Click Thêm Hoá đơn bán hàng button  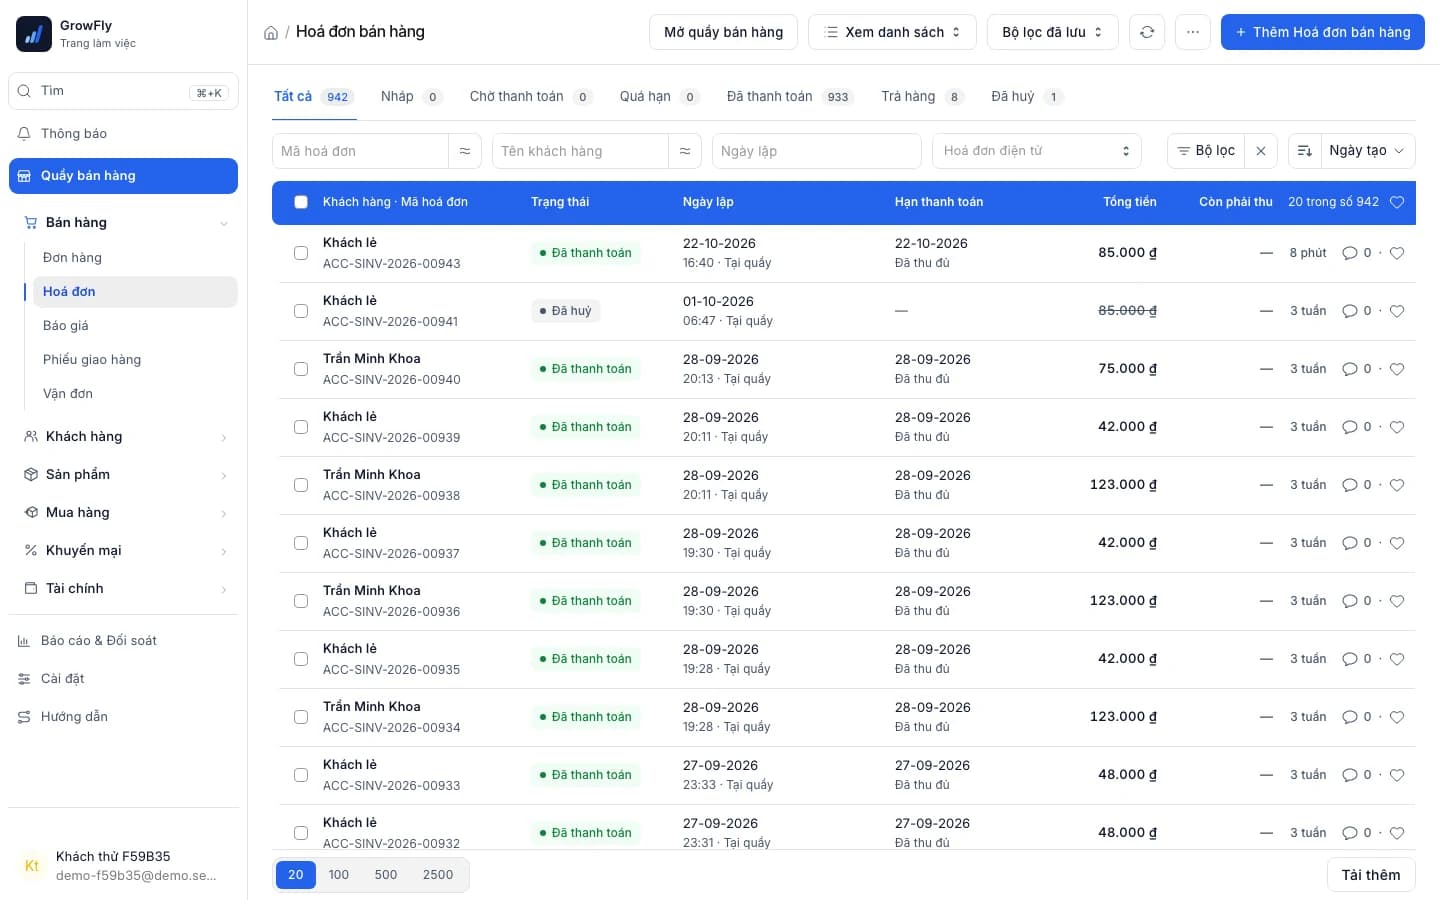(1322, 32)
